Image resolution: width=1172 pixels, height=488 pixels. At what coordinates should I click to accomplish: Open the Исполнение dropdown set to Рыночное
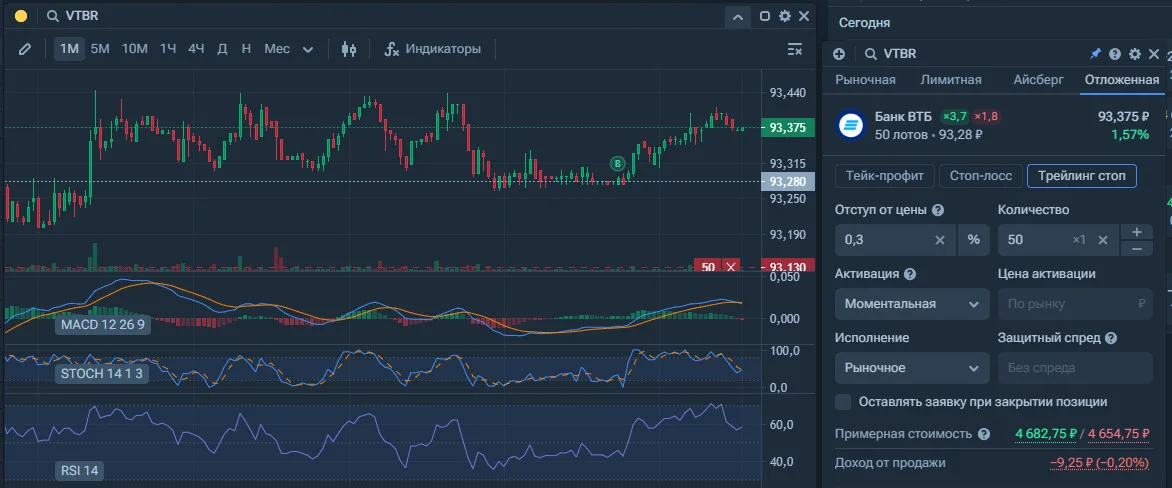pos(912,368)
